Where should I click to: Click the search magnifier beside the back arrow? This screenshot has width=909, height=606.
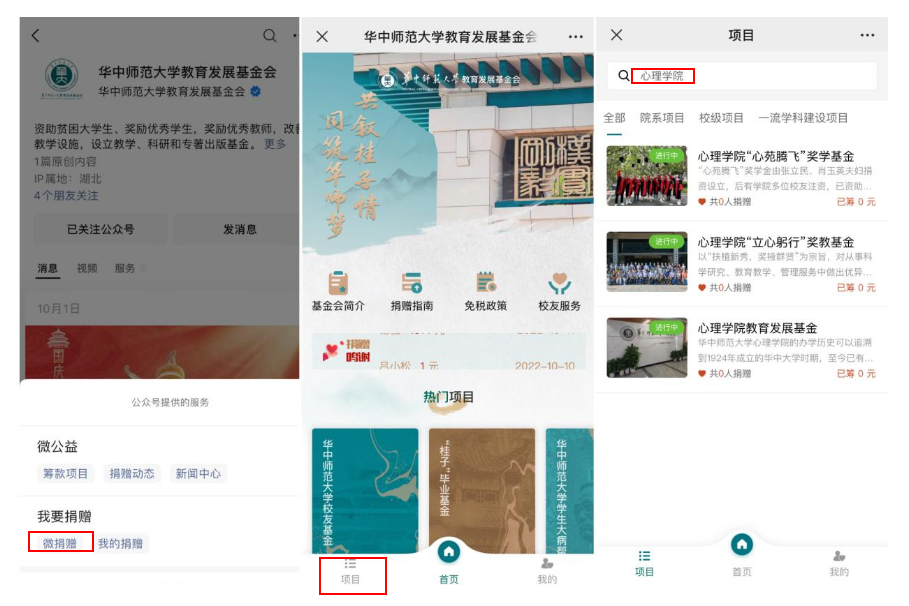coord(269,36)
